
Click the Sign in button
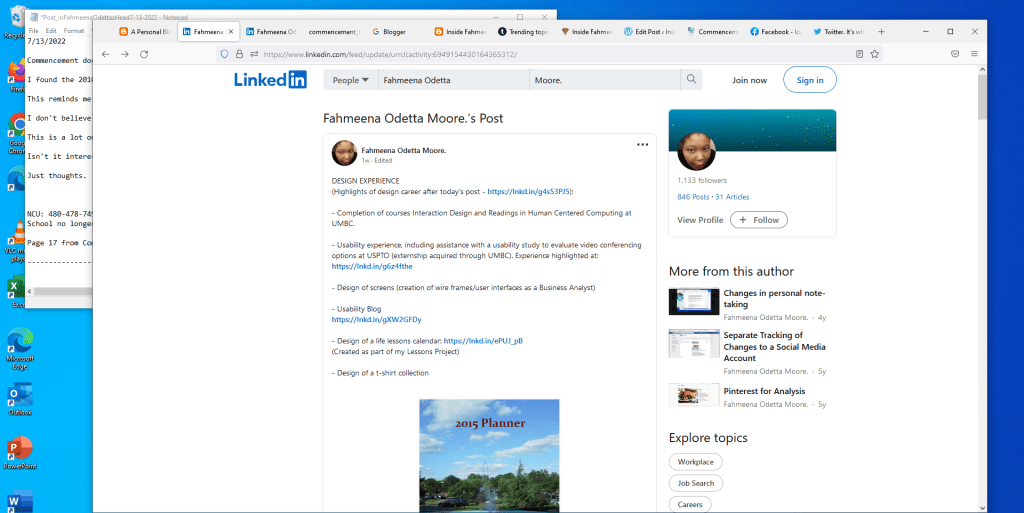[810, 80]
